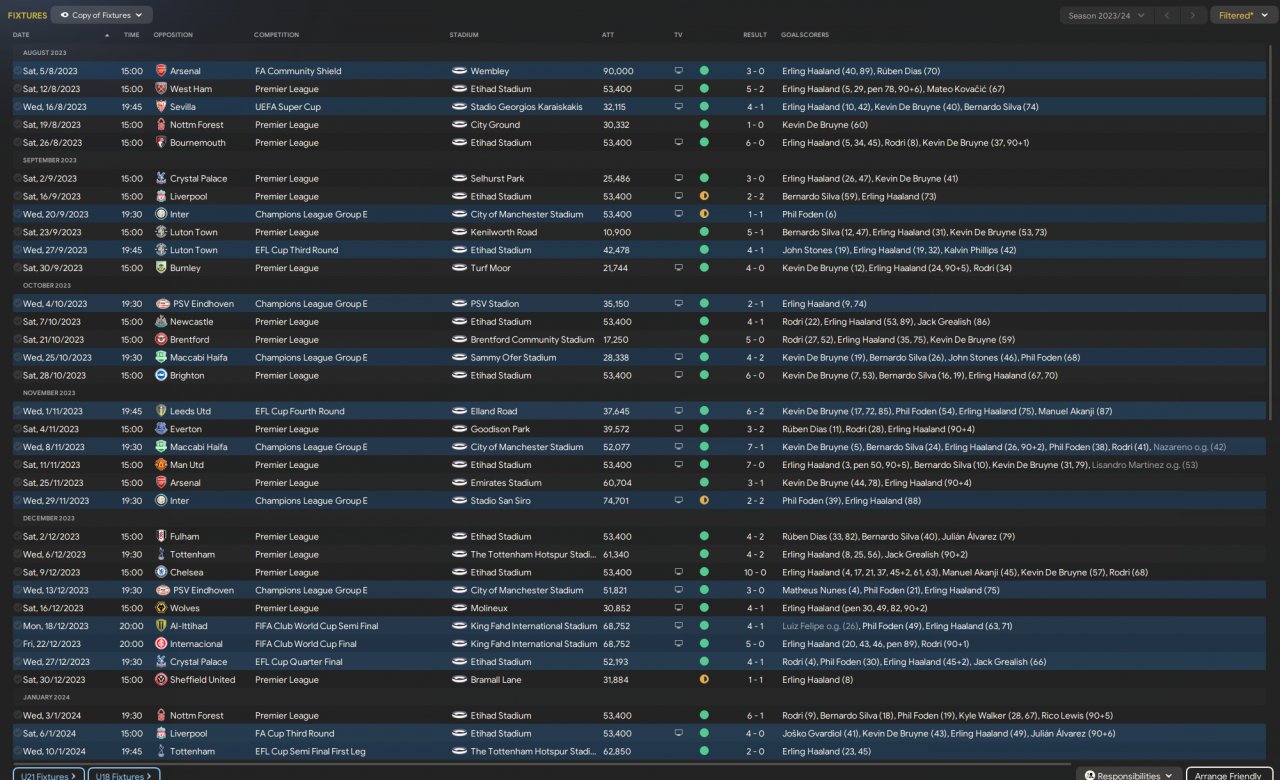Click the Everton club badge
The height and width of the screenshot is (780, 1280).
(x=161, y=429)
